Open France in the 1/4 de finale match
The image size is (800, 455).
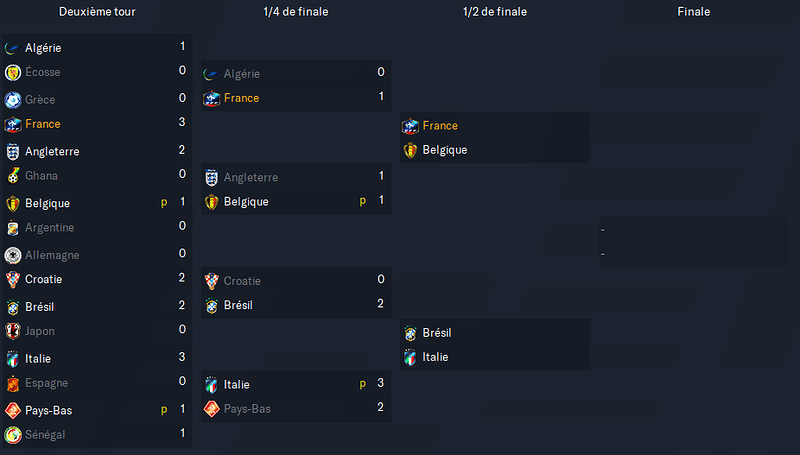[x=241, y=98]
